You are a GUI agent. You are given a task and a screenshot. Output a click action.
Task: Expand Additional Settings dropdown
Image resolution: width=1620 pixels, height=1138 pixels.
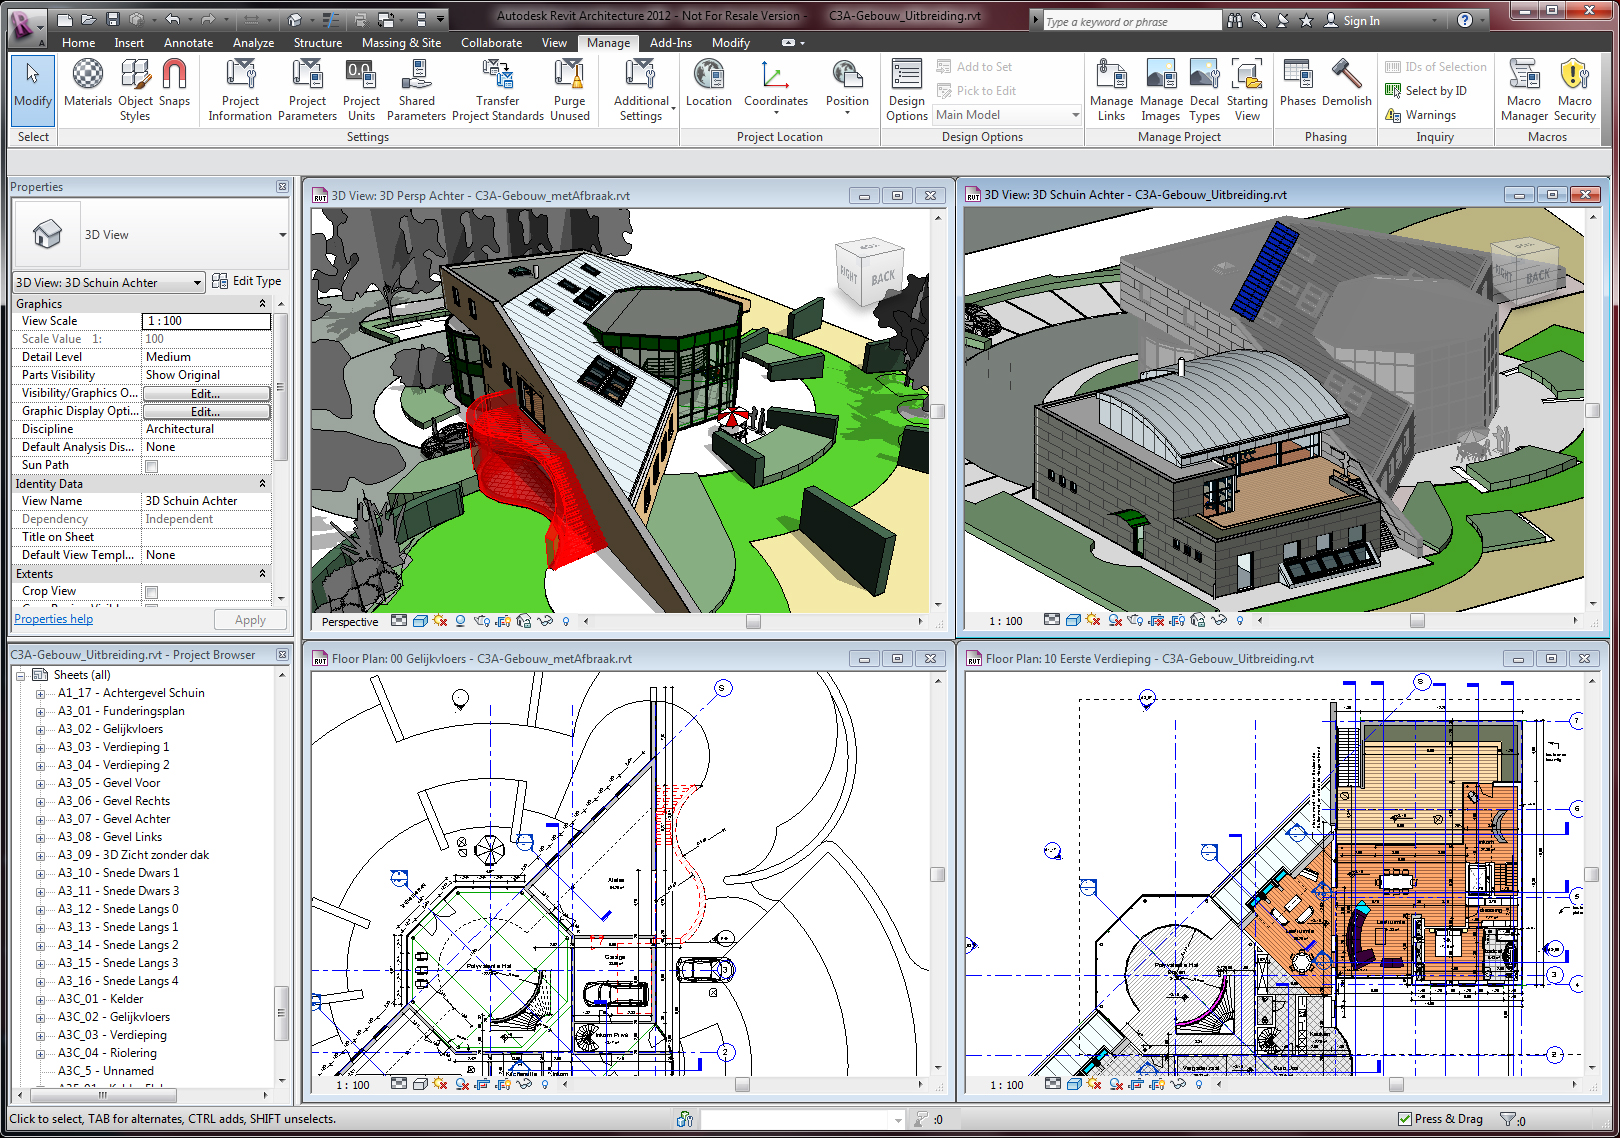point(673,108)
